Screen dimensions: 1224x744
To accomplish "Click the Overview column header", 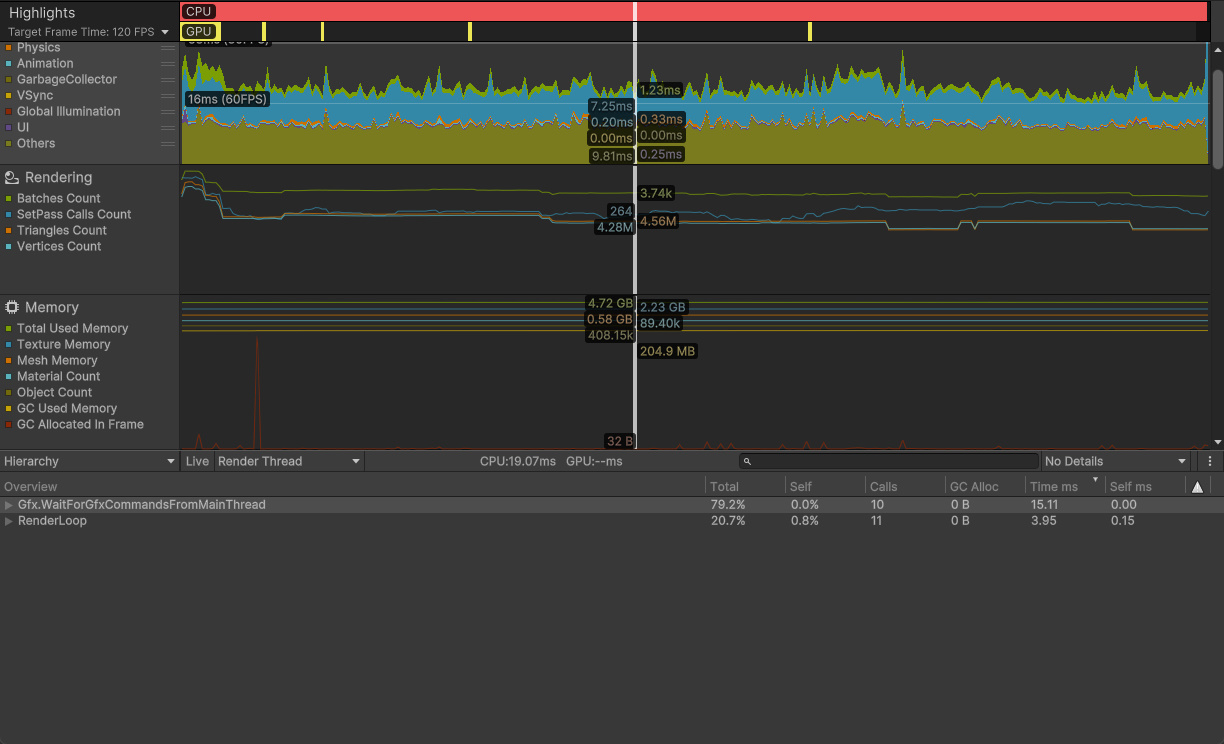I will pyautogui.click(x=352, y=487).
